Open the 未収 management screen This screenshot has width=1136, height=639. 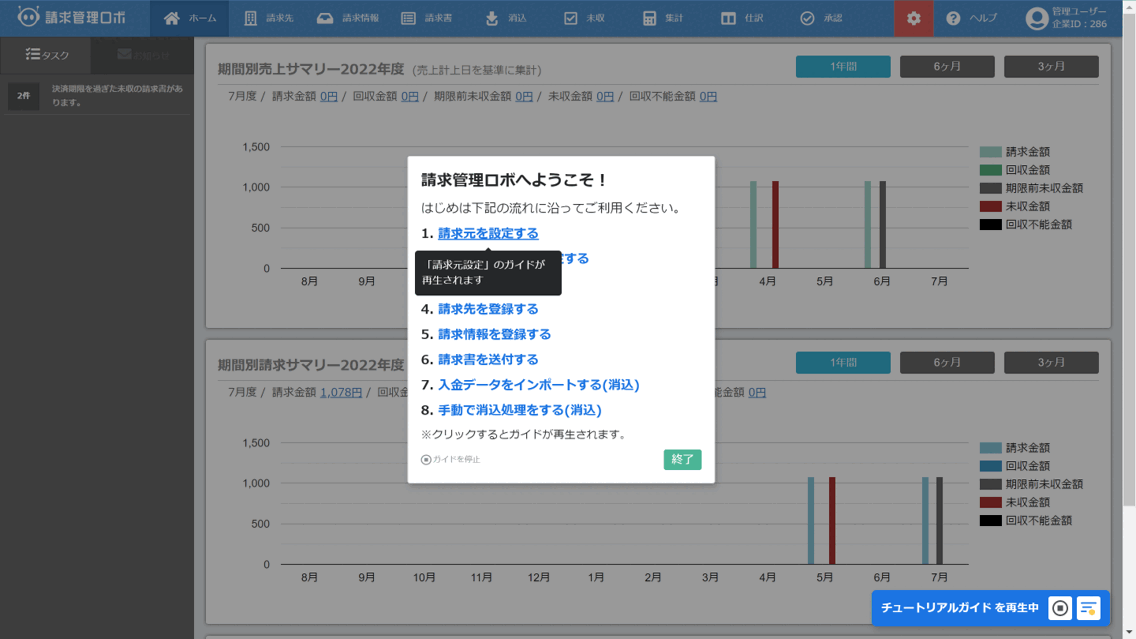pyautogui.click(x=586, y=18)
